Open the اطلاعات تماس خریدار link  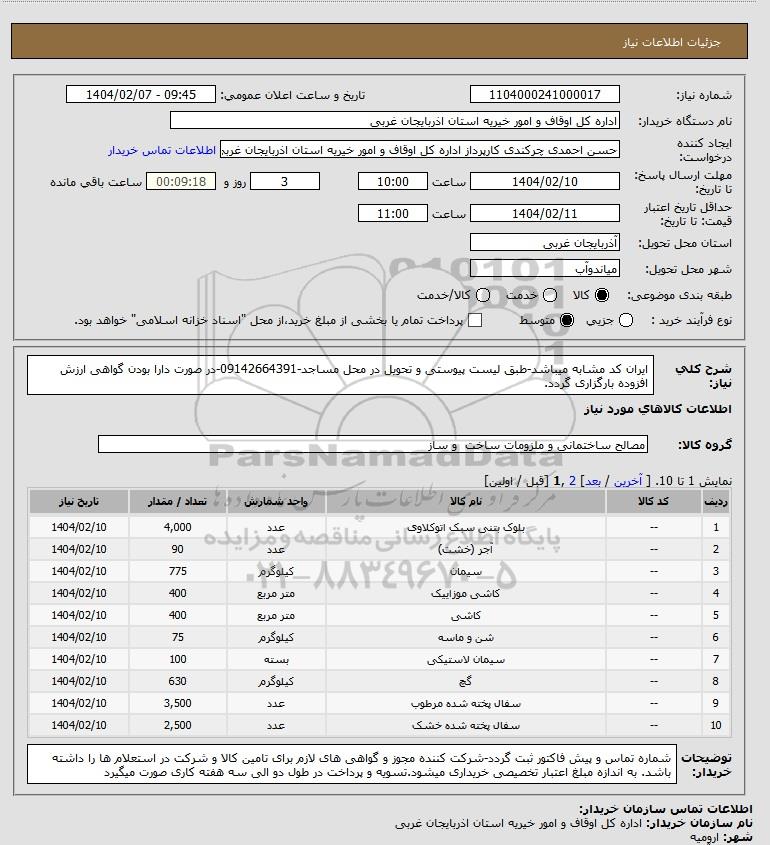[x=162, y=150]
